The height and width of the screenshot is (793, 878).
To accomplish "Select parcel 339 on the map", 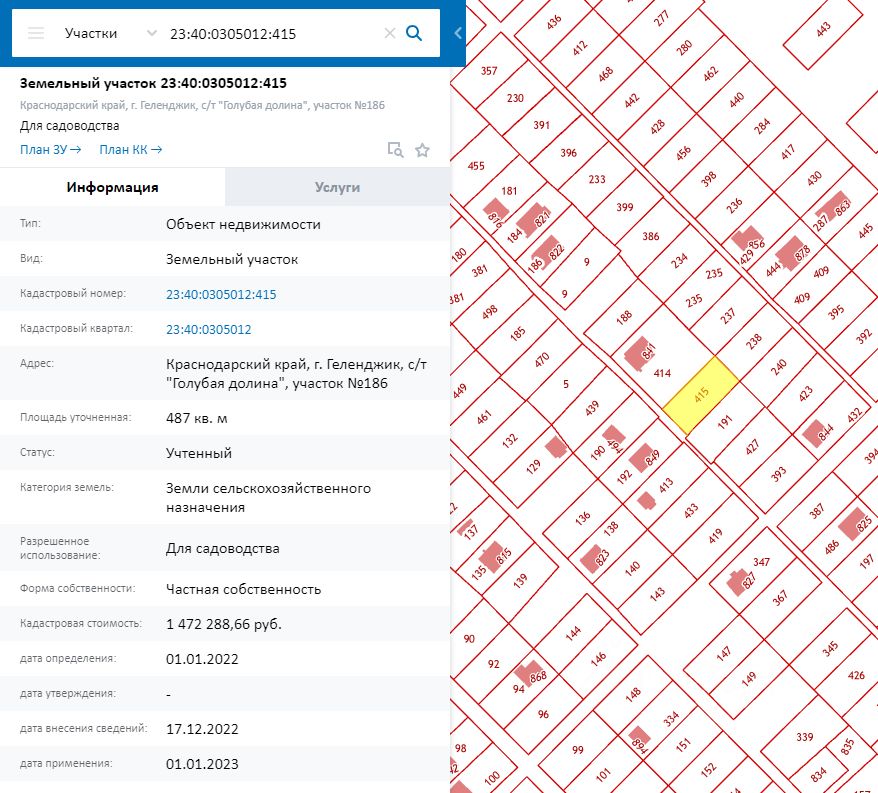I will click(x=804, y=737).
